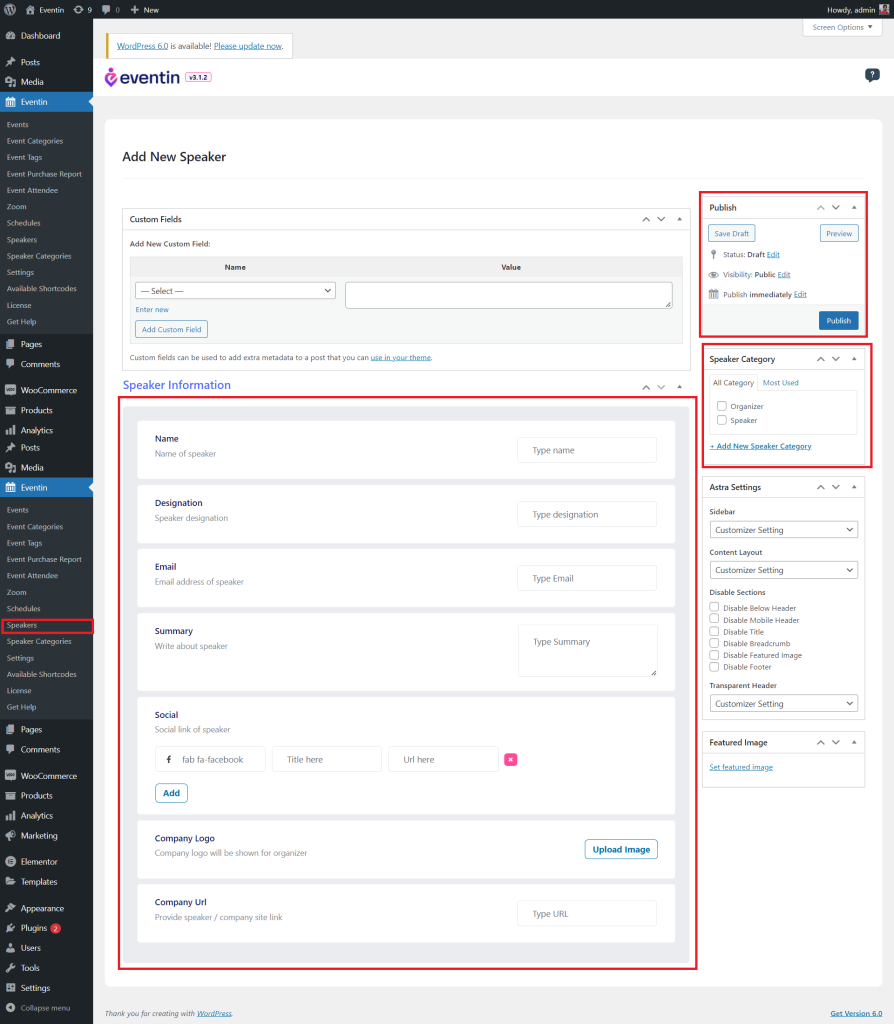Open the Transparent Header dropdown
This screenshot has width=894, height=1024.
[x=783, y=703]
